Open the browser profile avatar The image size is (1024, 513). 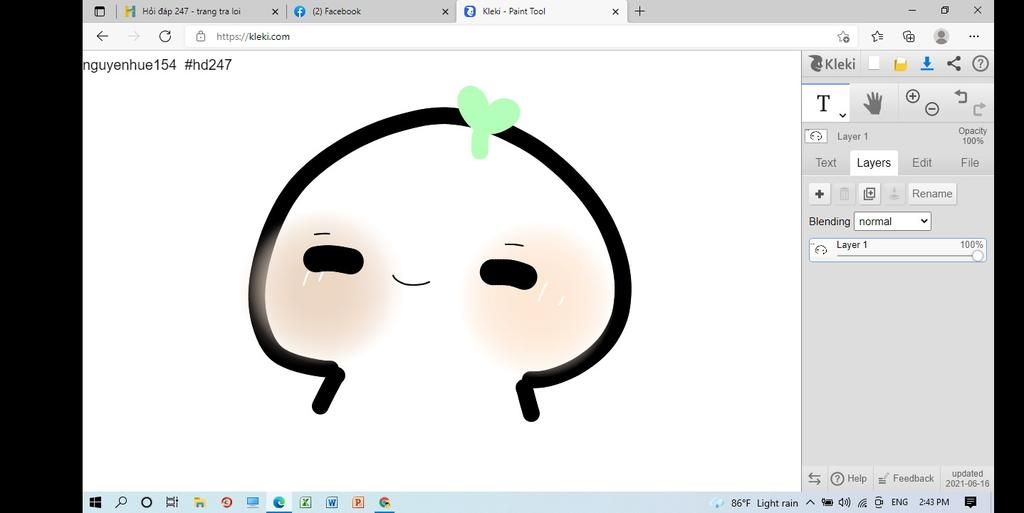(941, 37)
